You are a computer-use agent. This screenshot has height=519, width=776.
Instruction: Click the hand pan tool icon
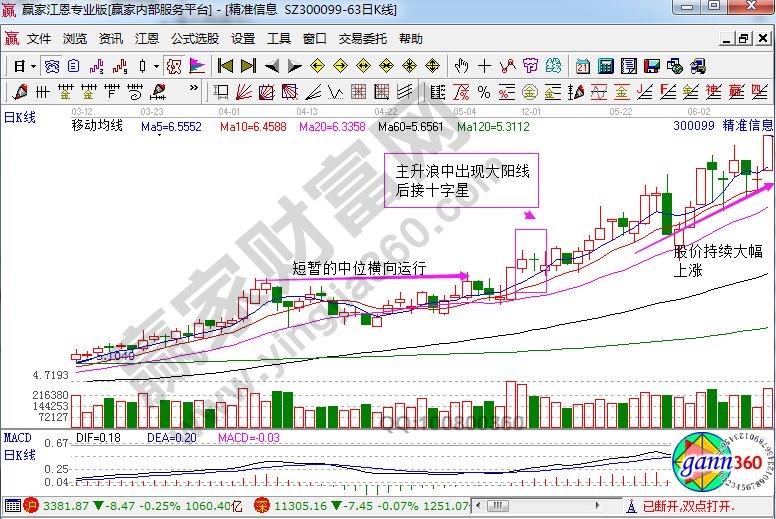[x=461, y=66]
